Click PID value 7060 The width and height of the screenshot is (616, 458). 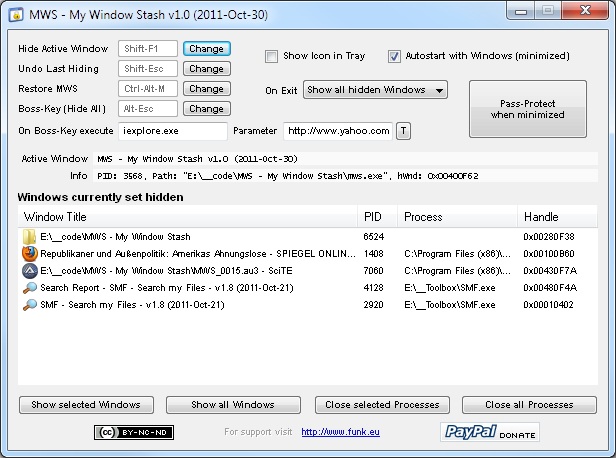point(374,271)
